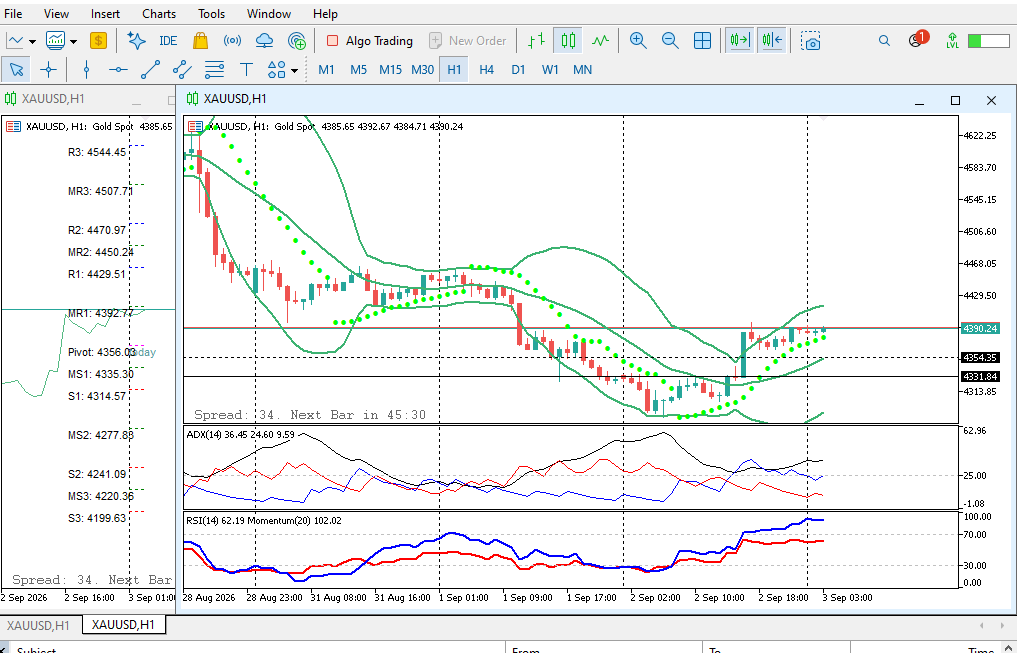This screenshot has height=653, width=1025.
Task: Open the shapes objects tool
Action: [x=277, y=69]
